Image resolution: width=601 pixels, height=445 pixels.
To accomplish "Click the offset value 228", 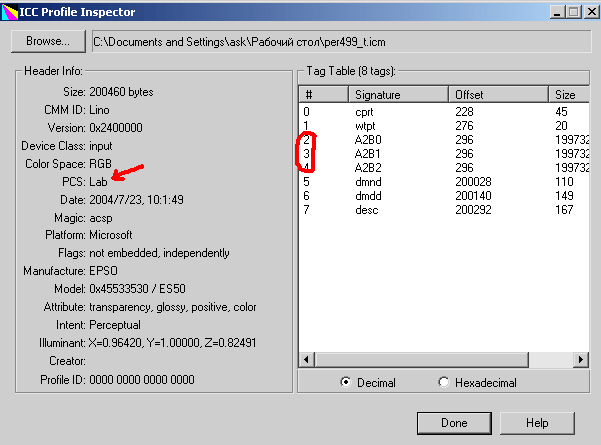I will tap(464, 112).
